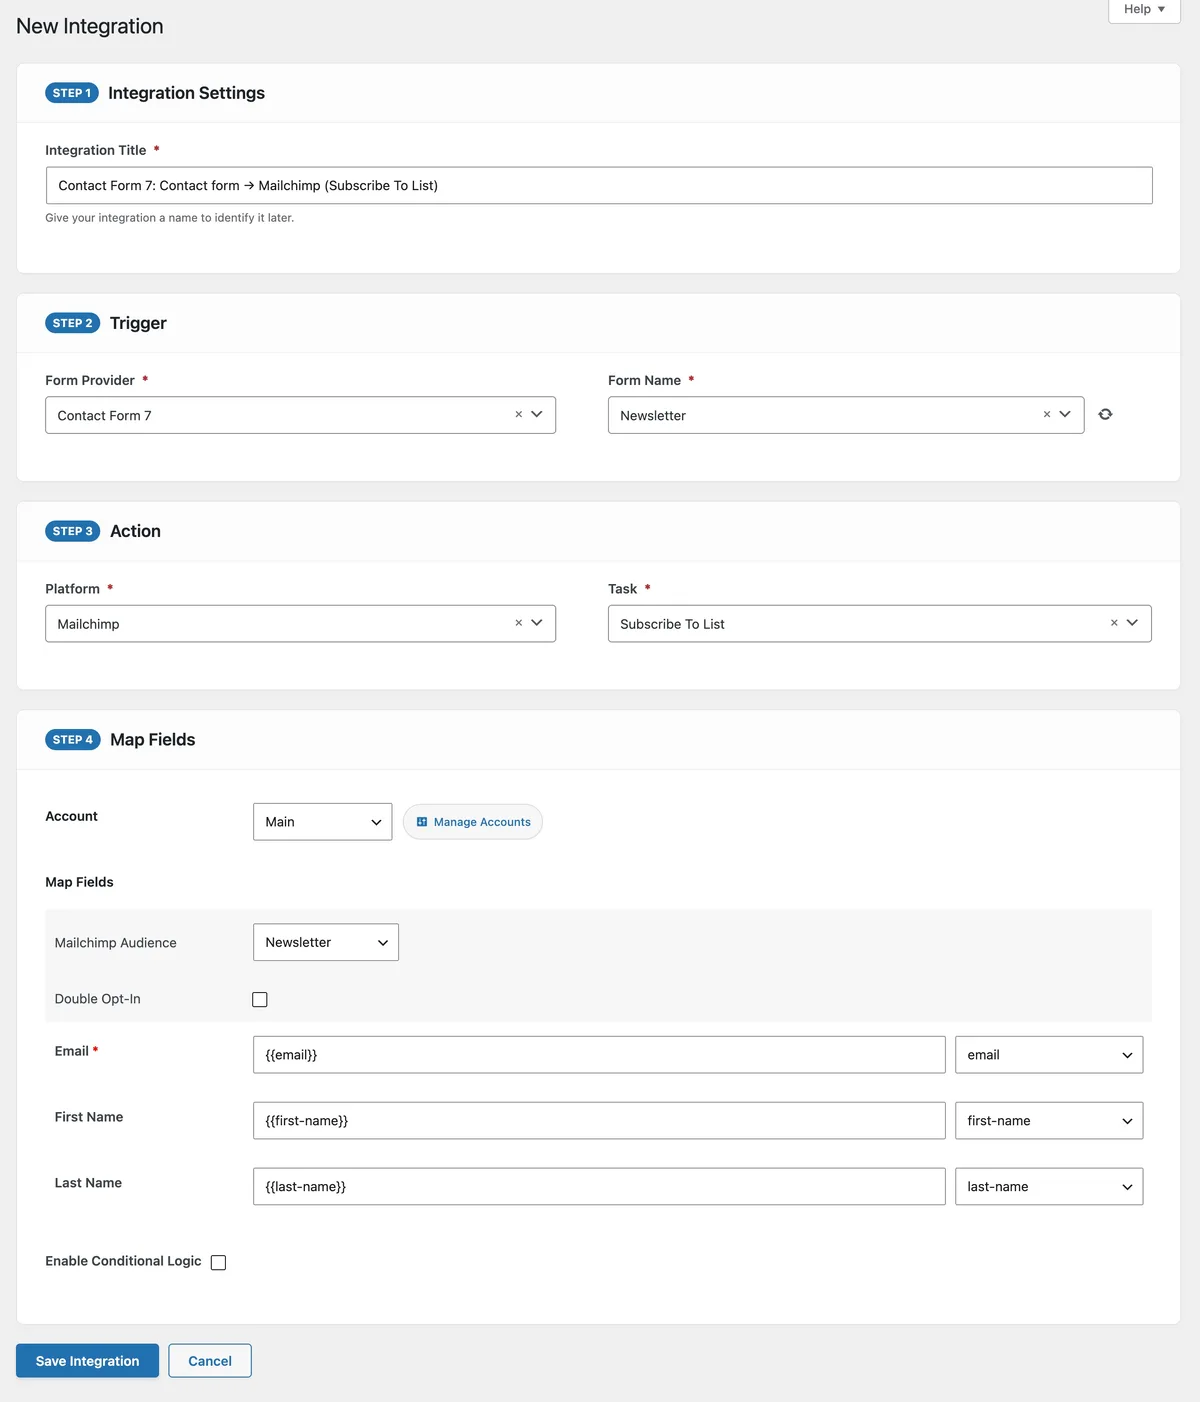1200x1402 pixels.
Task: Click Save Integration button
Action: click(x=87, y=1361)
